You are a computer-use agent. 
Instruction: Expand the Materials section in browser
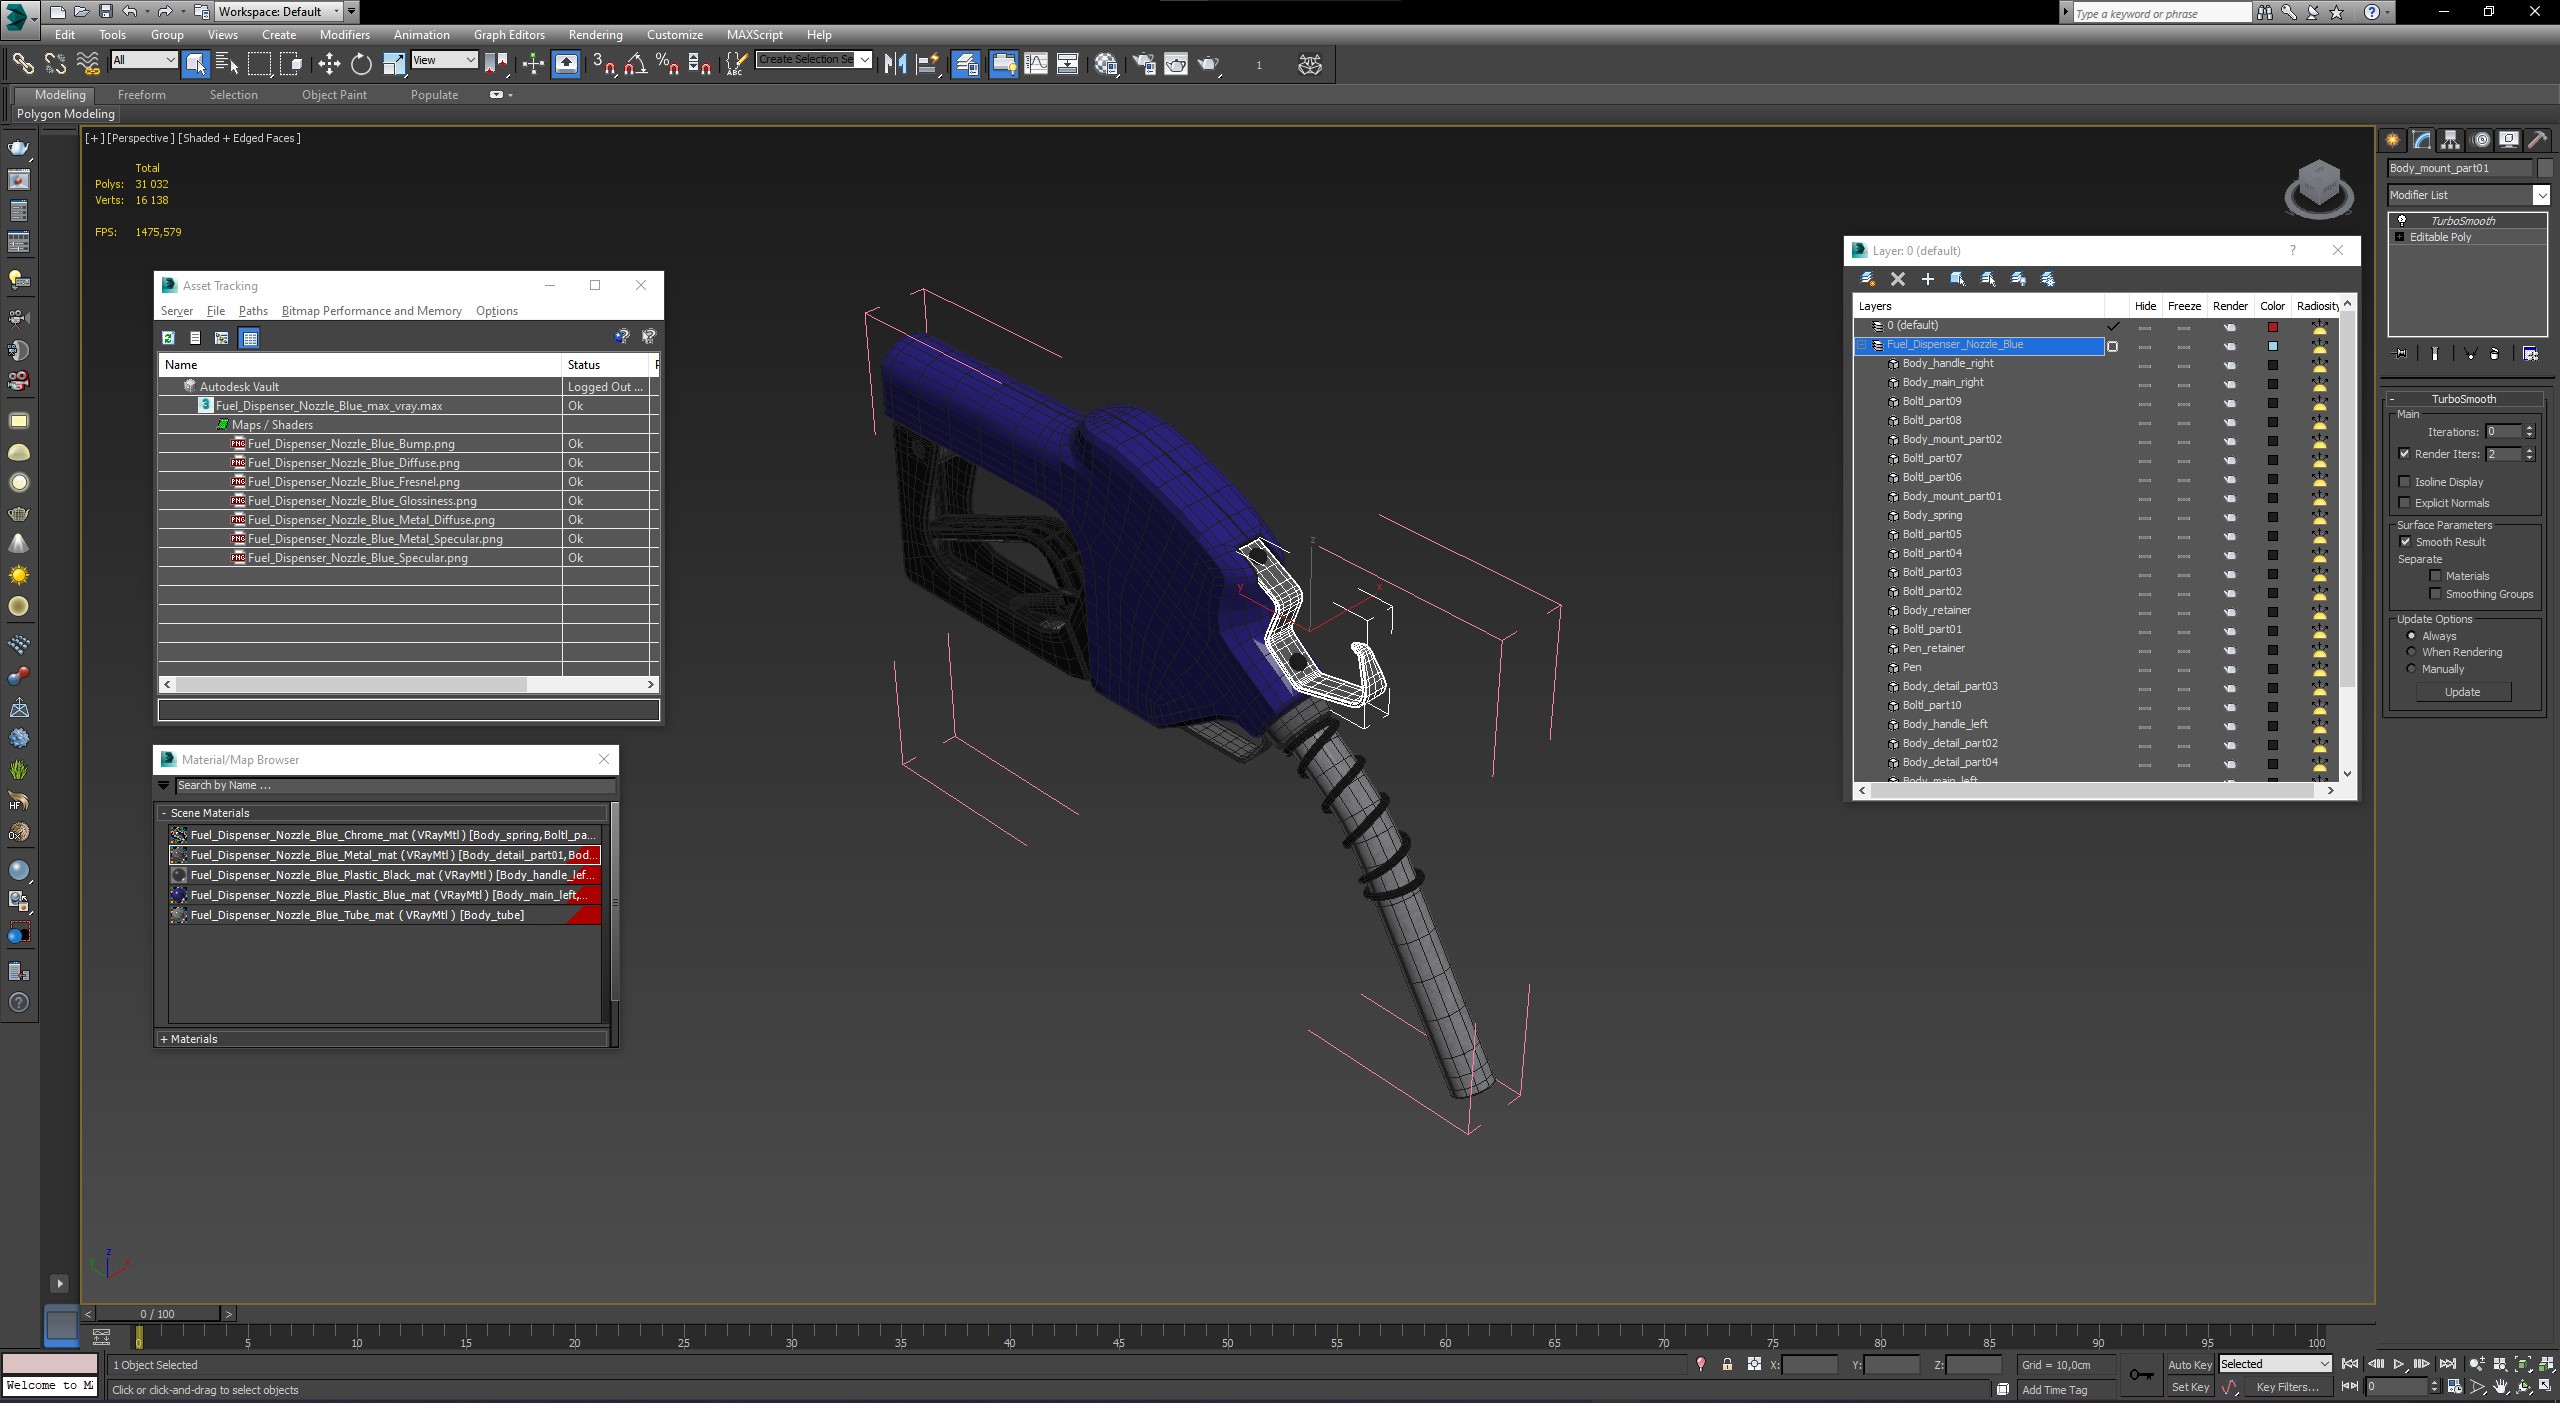point(164,1039)
